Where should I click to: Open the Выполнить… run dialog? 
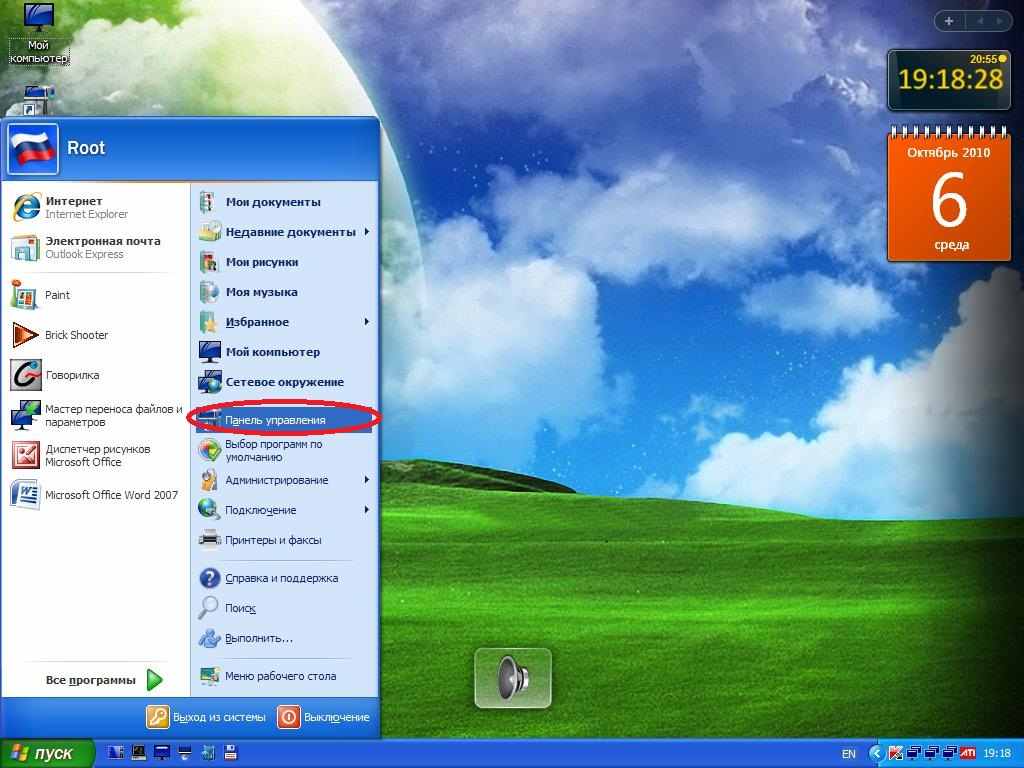(x=285, y=638)
